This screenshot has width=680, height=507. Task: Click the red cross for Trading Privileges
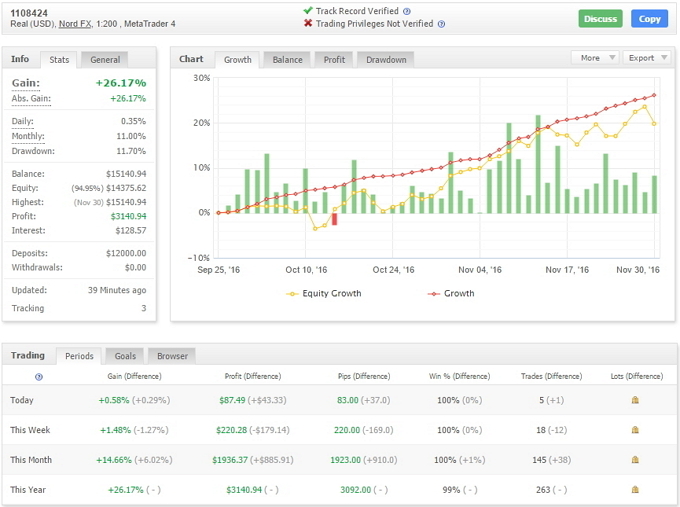pyautogui.click(x=308, y=23)
